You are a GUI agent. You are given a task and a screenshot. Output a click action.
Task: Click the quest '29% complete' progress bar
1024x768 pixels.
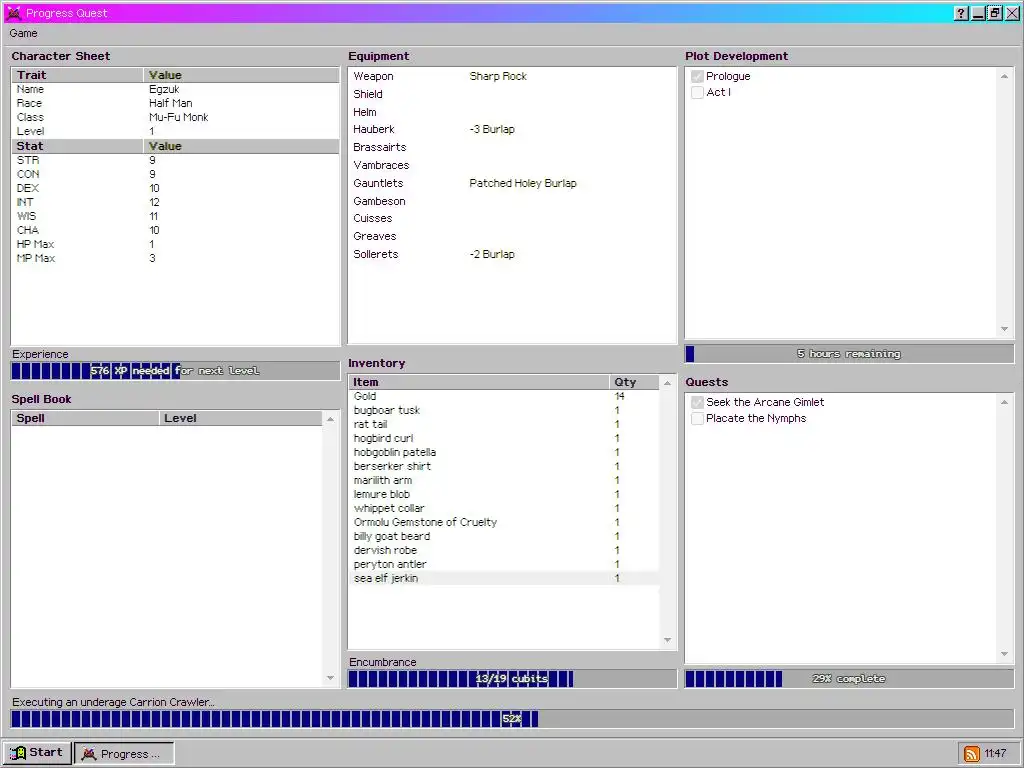(x=849, y=679)
